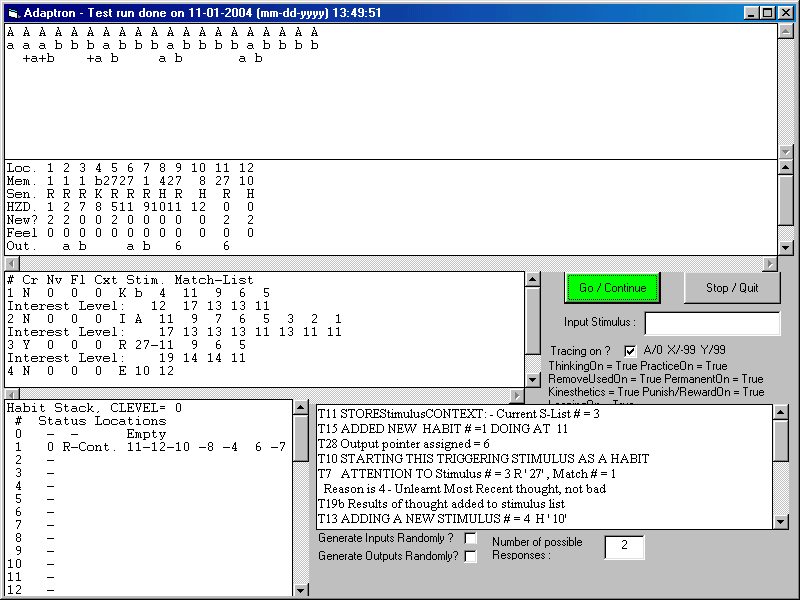
Task: Click the vertical scroll thumb of the Match-List panel
Action: click(533, 320)
